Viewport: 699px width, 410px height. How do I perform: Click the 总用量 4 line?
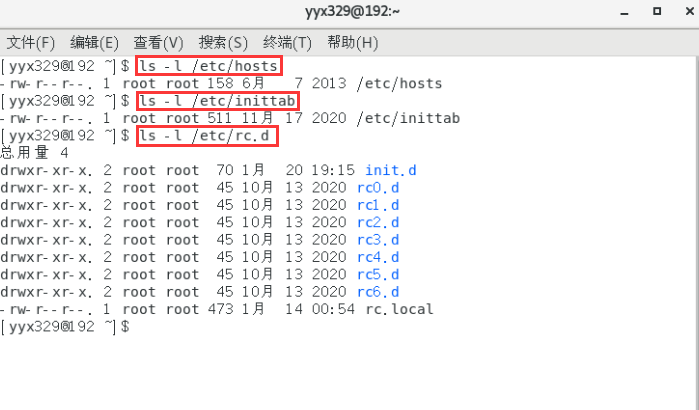point(34,153)
